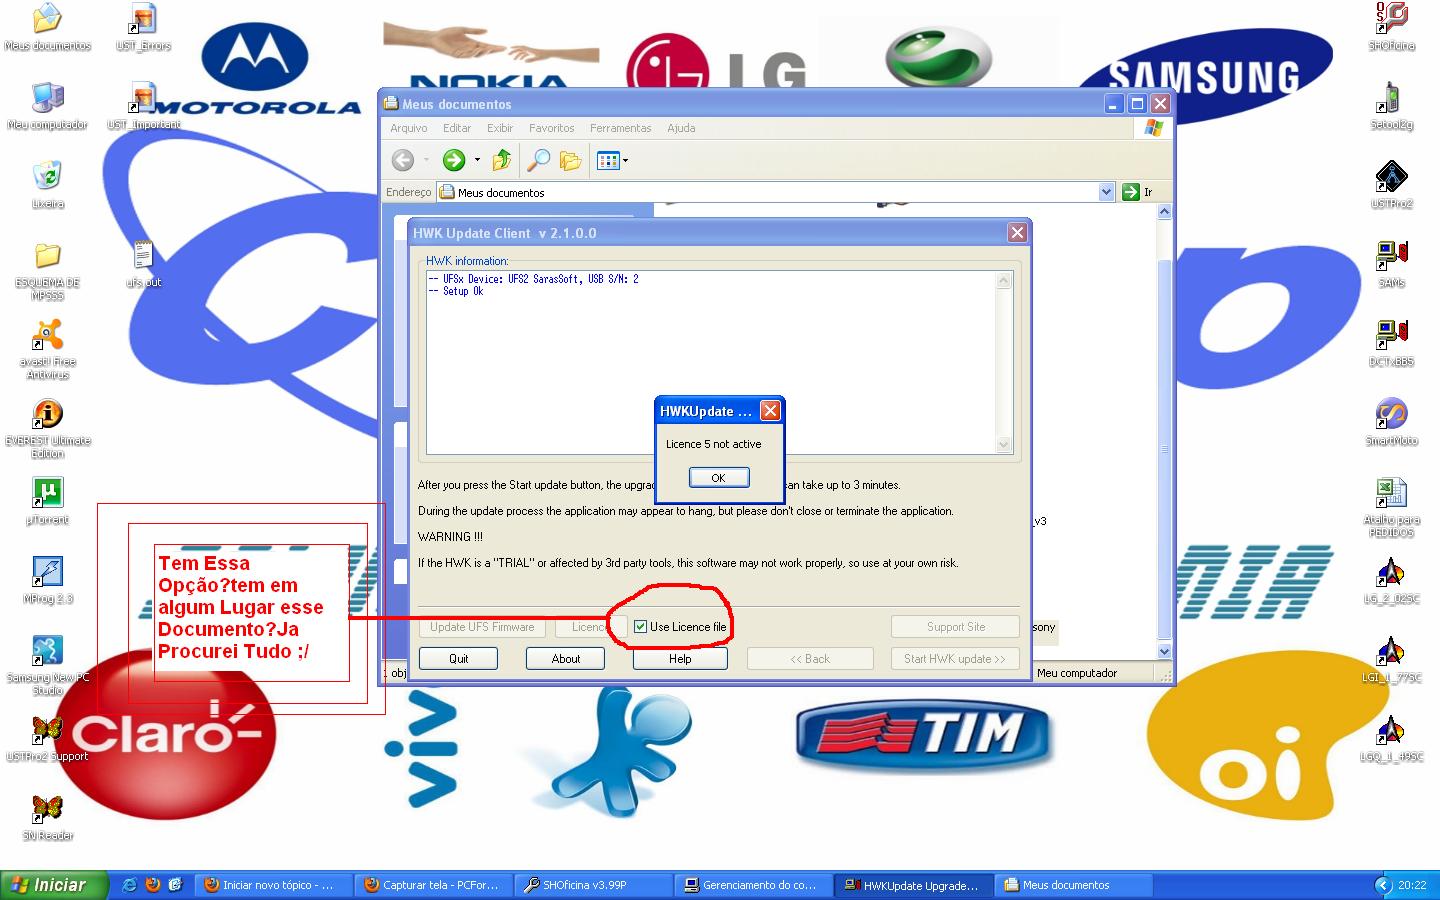Image resolution: width=1440 pixels, height=900 pixels.
Task: Click the << Back button
Action: point(810,659)
